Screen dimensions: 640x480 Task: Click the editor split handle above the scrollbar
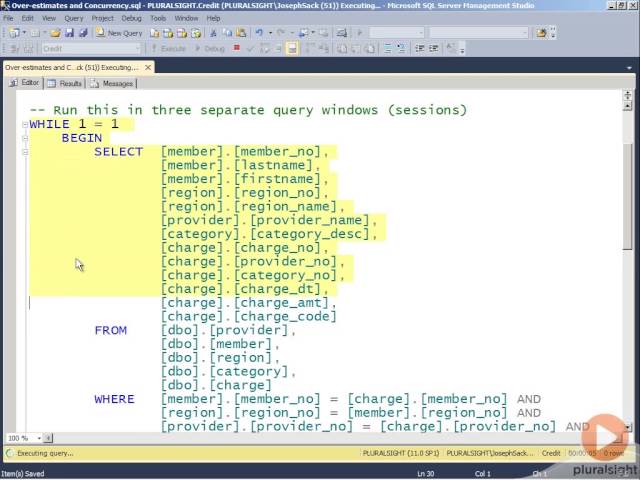pyautogui.click(x=627, y=96)
